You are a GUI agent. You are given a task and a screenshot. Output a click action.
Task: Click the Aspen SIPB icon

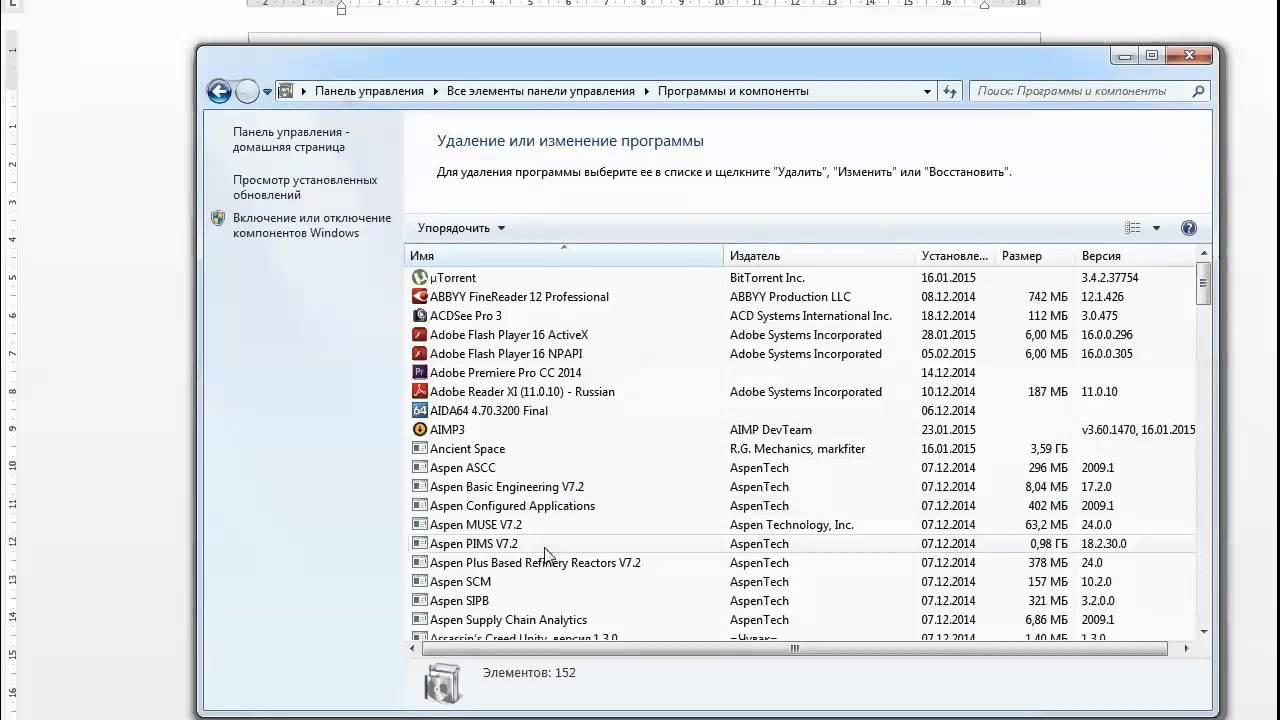click(x=420, y=600)
